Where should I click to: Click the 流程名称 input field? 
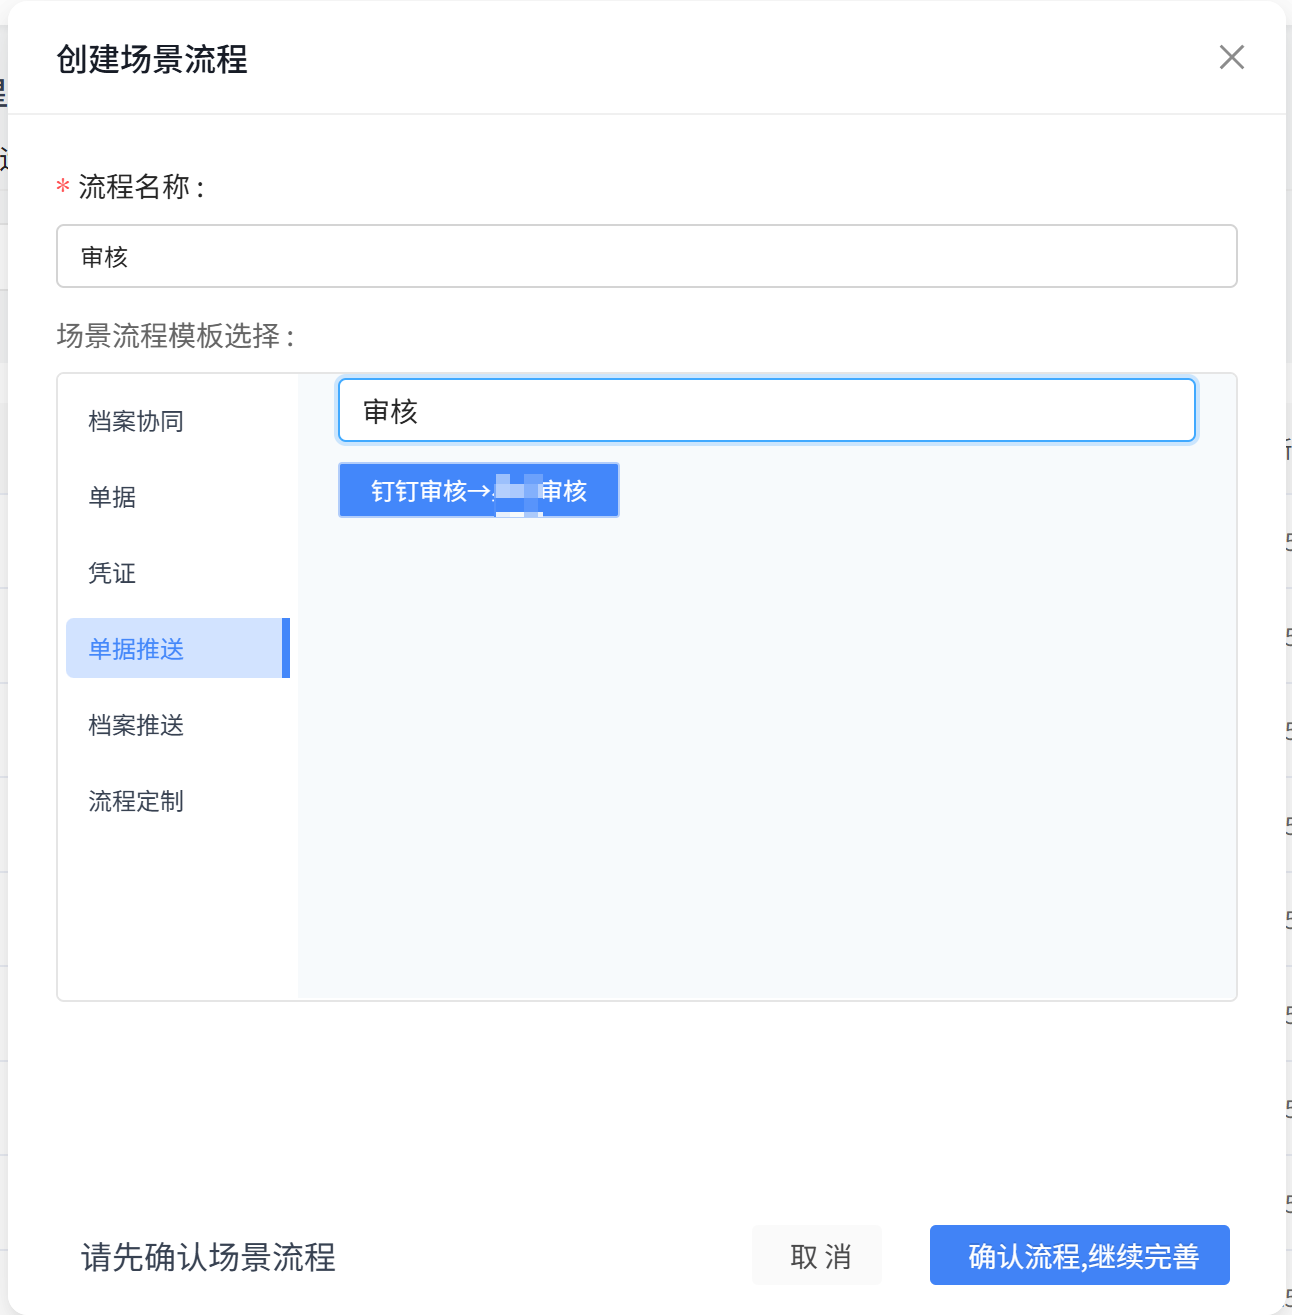pos(646,257)
